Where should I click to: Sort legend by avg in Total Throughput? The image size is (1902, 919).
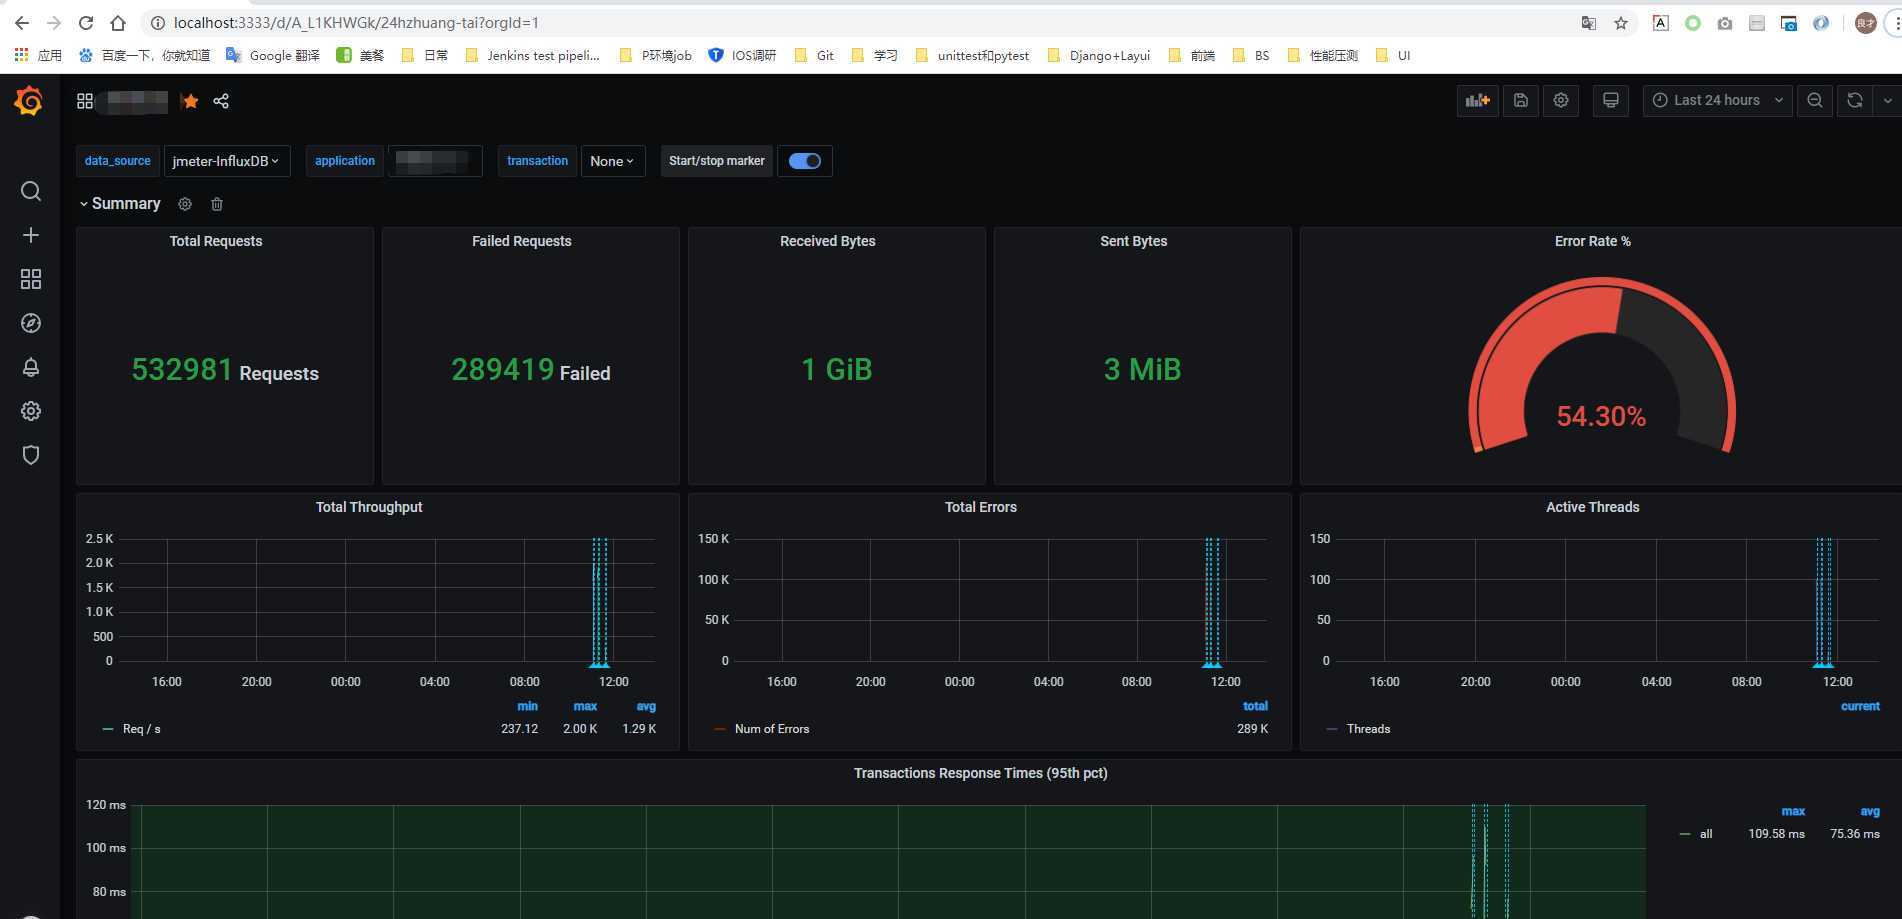click(646, 706)
